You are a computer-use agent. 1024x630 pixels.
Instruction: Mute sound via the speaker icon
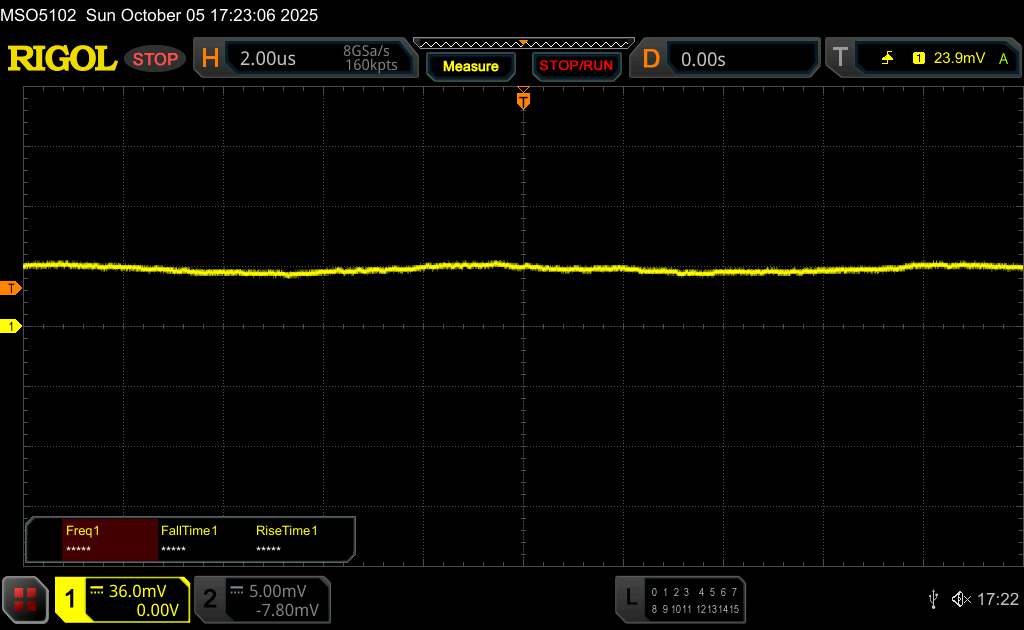960,599
